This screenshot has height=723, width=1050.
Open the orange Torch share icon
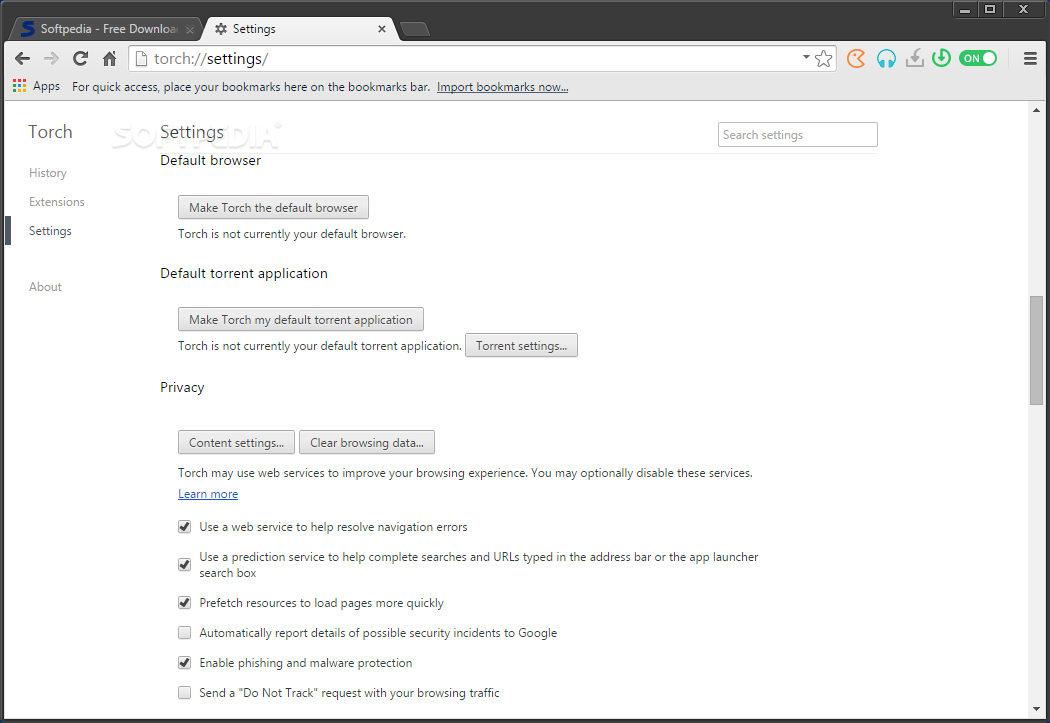856,59
